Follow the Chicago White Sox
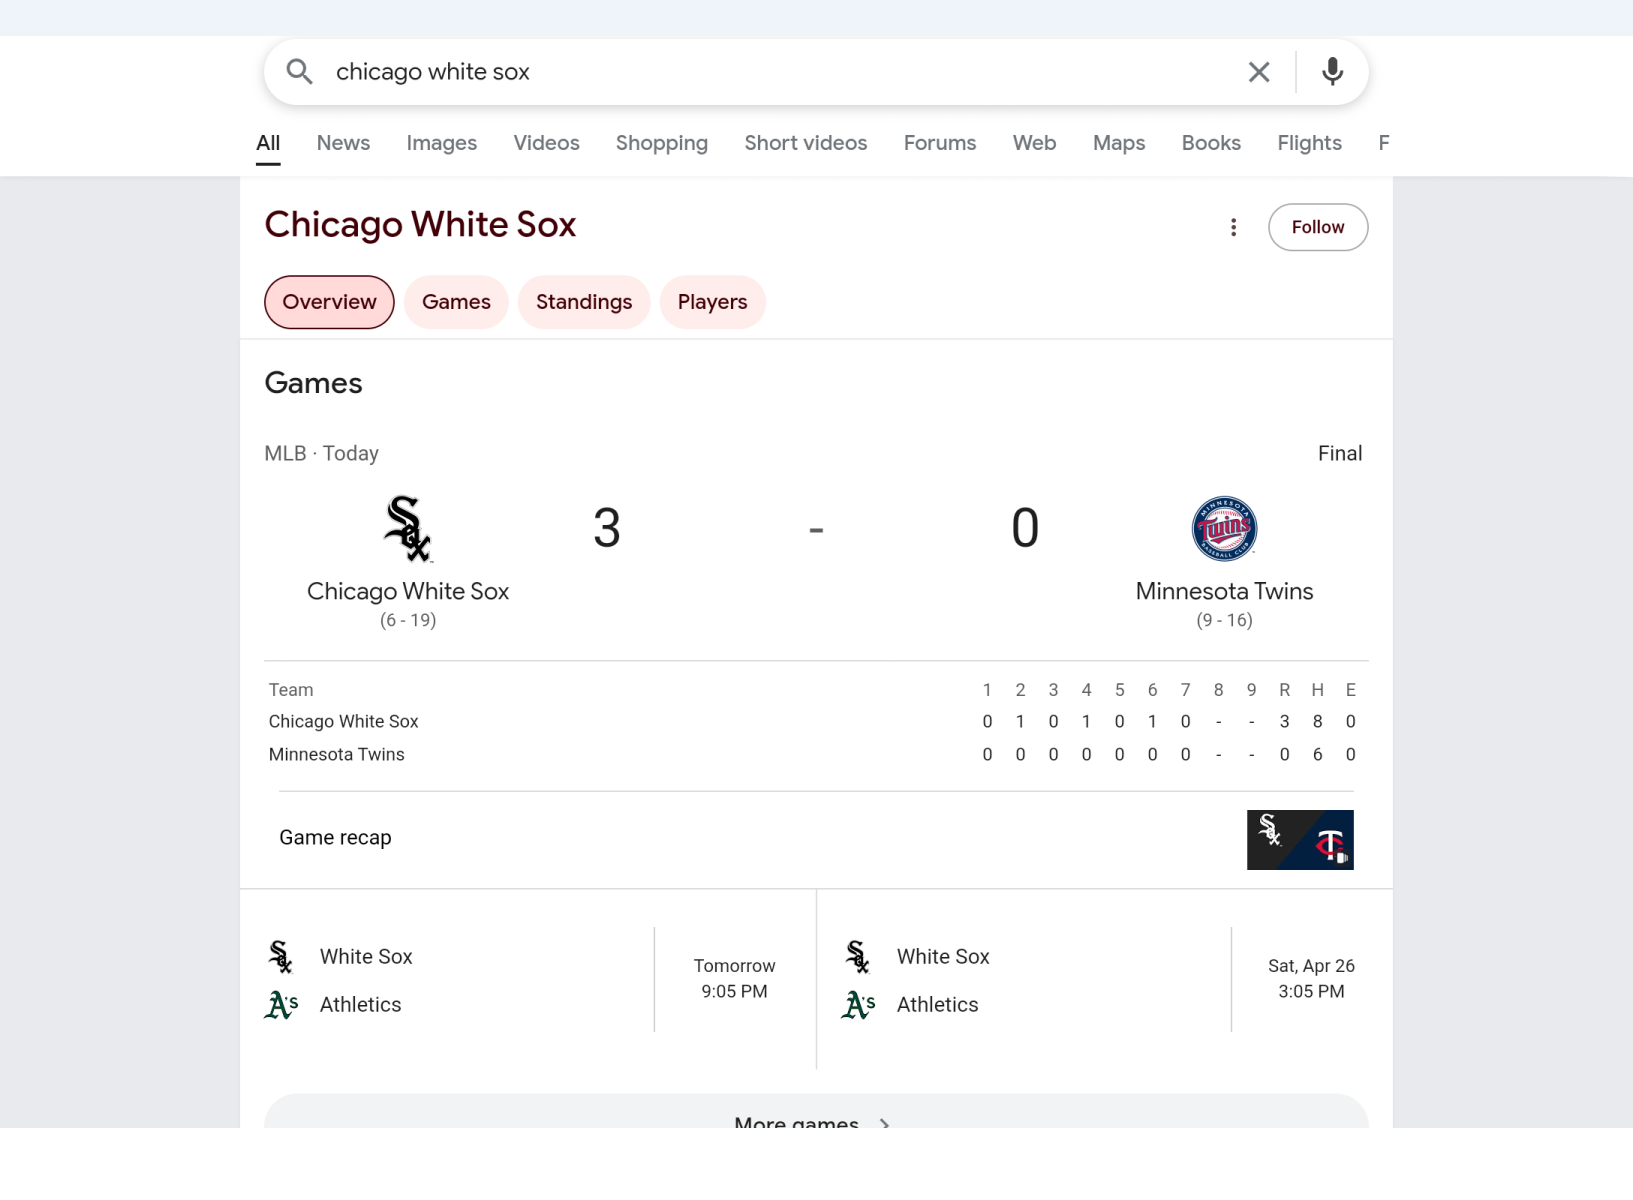This screenshot has height=1200, width=1633. click(1317, 228)
